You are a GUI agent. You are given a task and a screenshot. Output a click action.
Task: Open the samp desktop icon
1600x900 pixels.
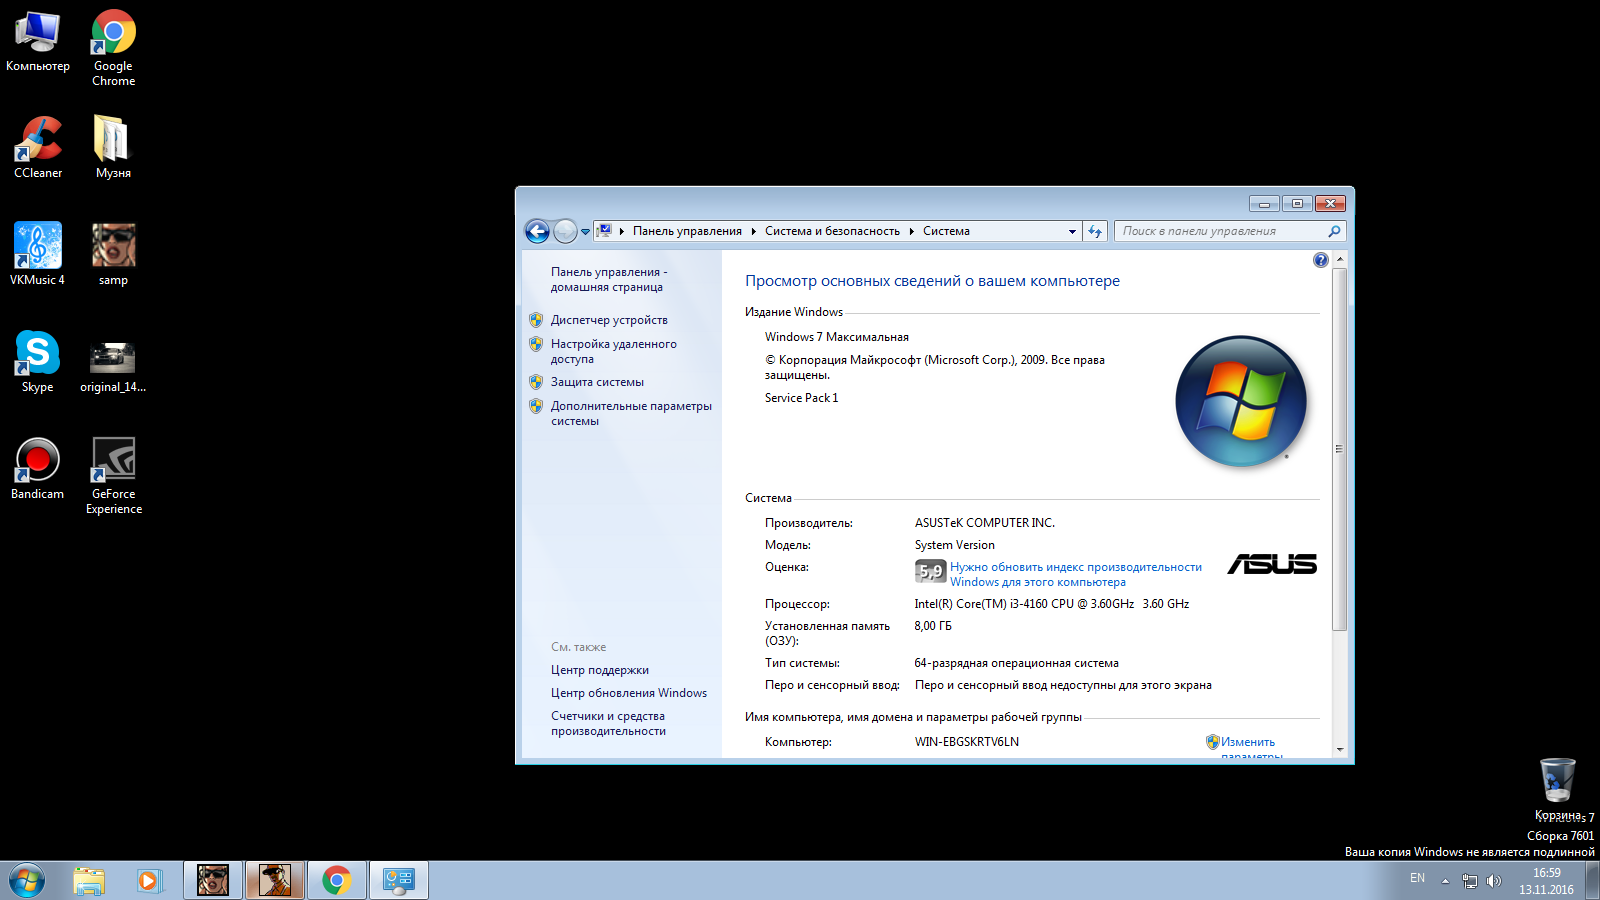(x=113, y=254)
